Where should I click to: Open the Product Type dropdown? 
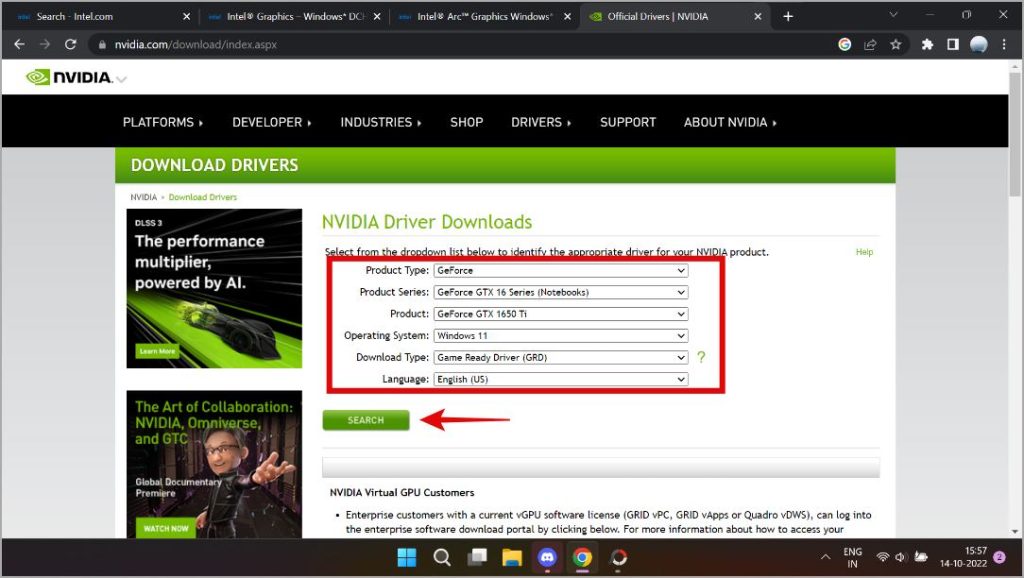pos(561,270)
